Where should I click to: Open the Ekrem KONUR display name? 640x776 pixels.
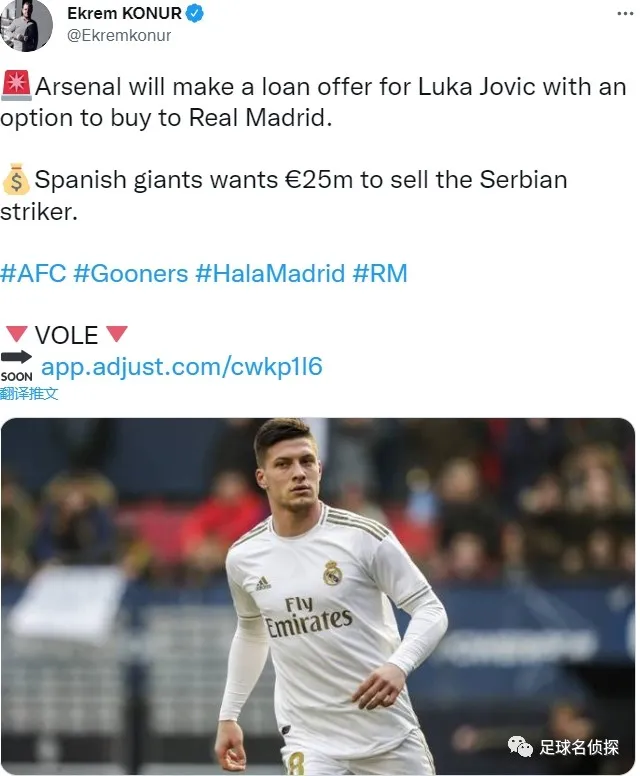(124, 13)
